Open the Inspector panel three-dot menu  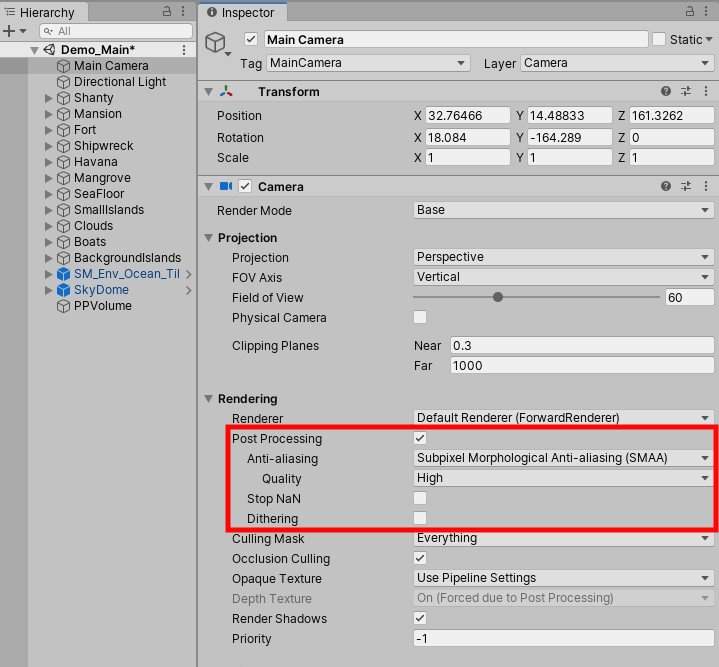(706, 11)
